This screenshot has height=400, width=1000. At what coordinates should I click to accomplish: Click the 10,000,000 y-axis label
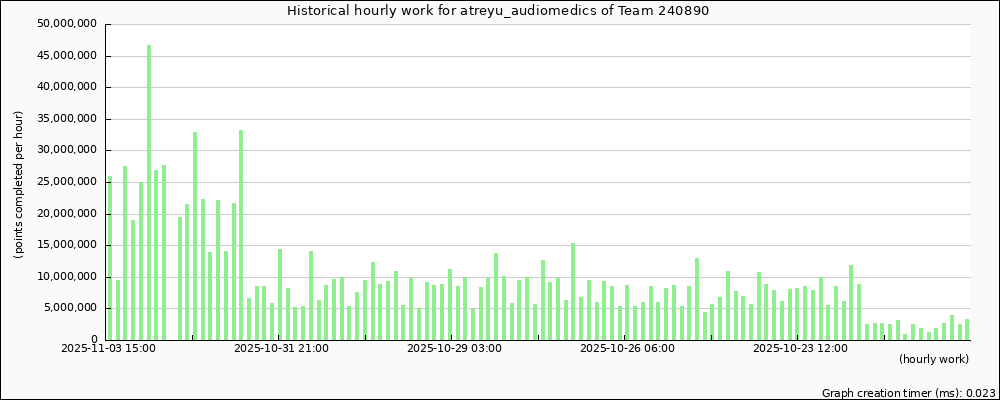click(63, 277)
